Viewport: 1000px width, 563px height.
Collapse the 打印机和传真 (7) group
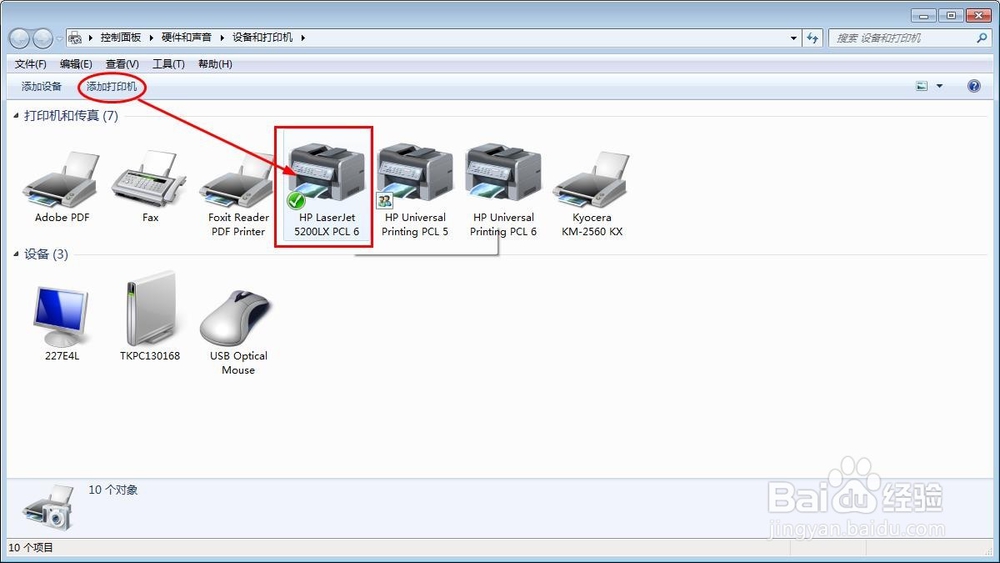[x=16, y=115]
